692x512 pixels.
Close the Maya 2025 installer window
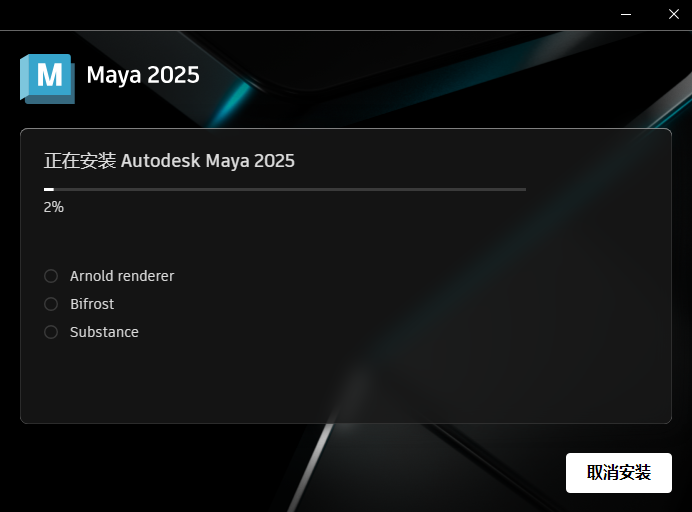click(x=673, y=15)
